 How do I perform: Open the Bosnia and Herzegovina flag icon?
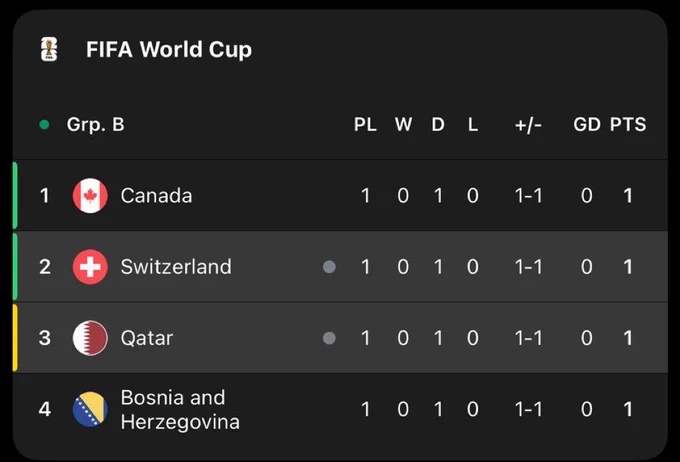tap(90, 409)
